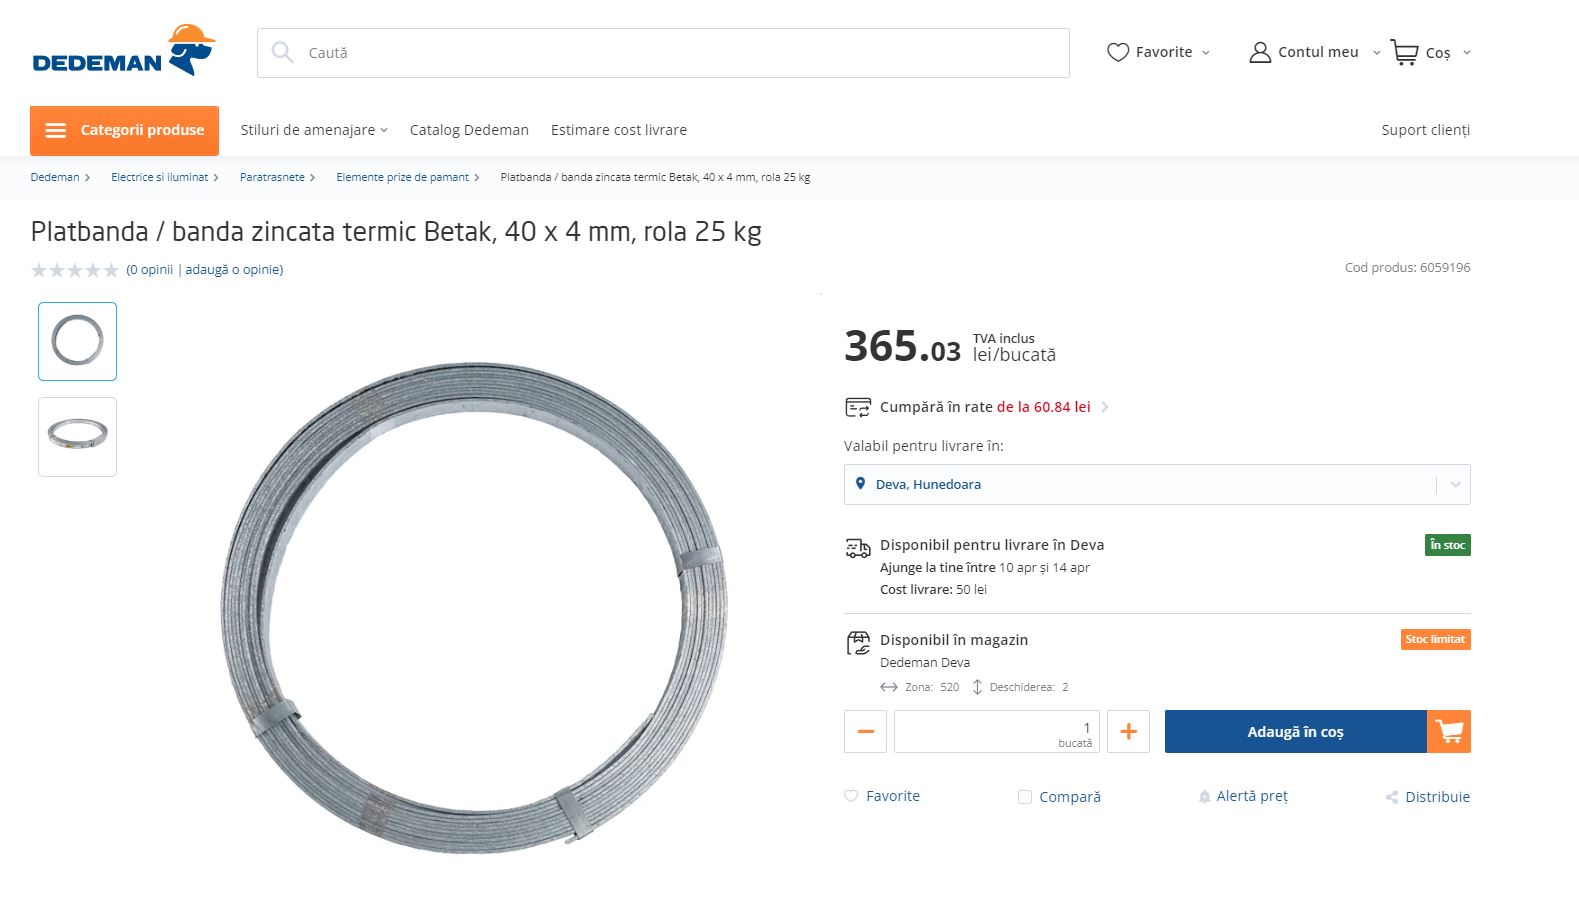1579x903 pixels.
Task: Click the product title heading
Action: click(396, 232)
